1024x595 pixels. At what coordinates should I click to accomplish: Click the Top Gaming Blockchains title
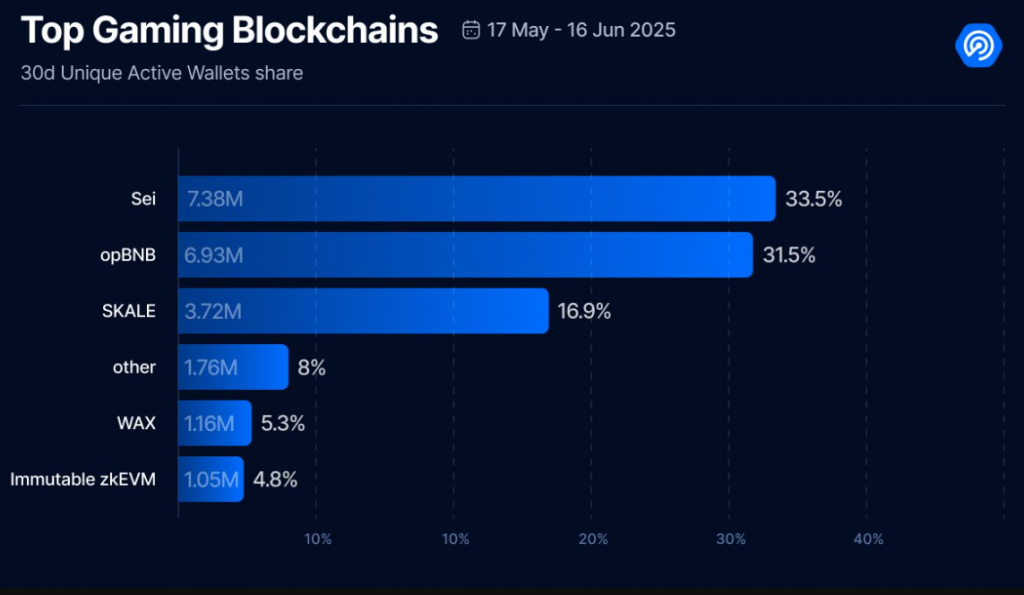[229, 31]
